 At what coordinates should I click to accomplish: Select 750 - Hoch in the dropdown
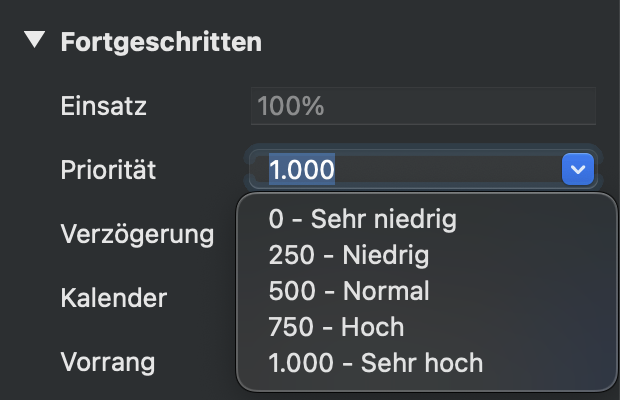[336, 326]
